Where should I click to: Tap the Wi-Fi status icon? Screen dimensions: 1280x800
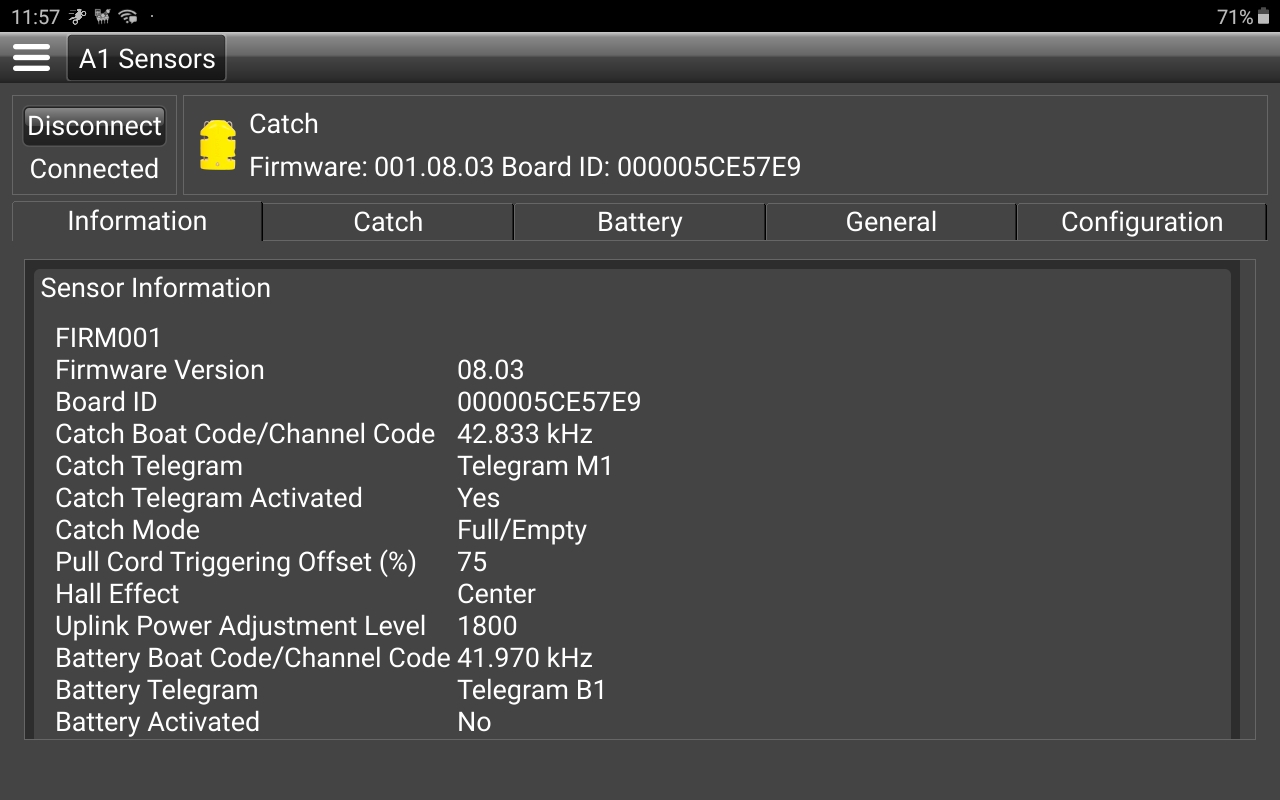(127, 17)
